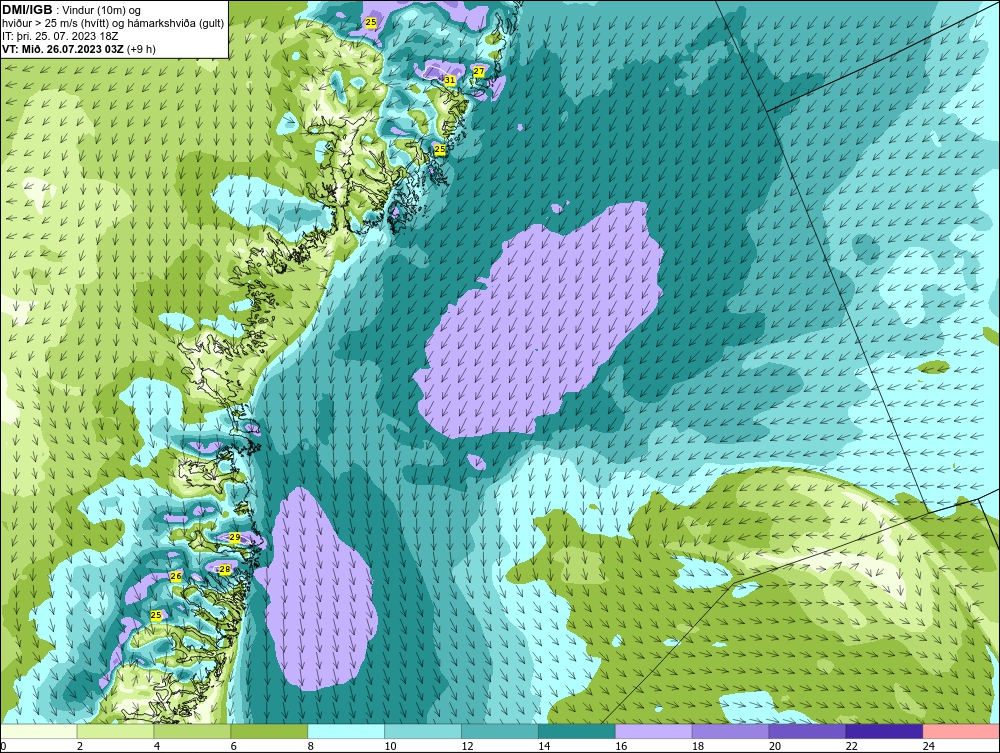
Task: Select the 'IT: þri. 25. 07. 2023 18Z' line
Action: (x=60, y=36)
